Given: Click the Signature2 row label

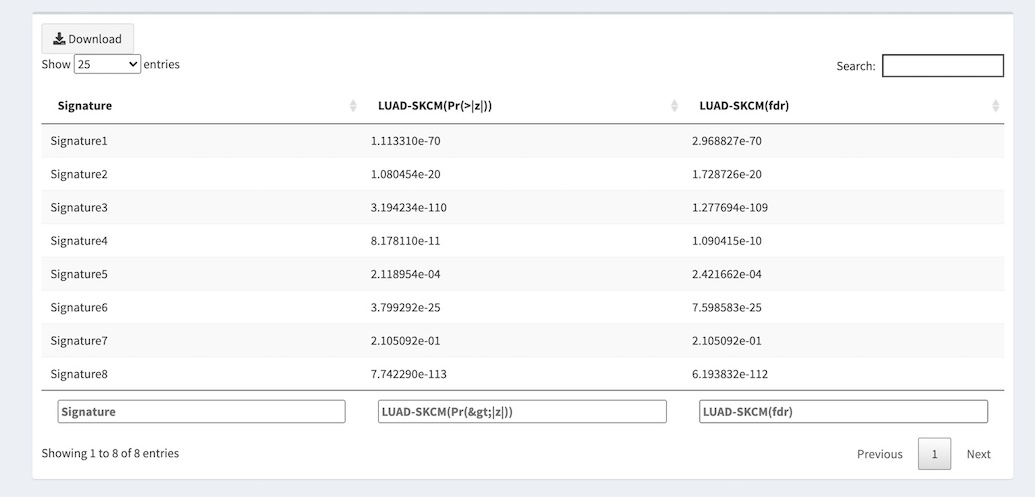Looking at the screenshot, I should pos(79,174).
